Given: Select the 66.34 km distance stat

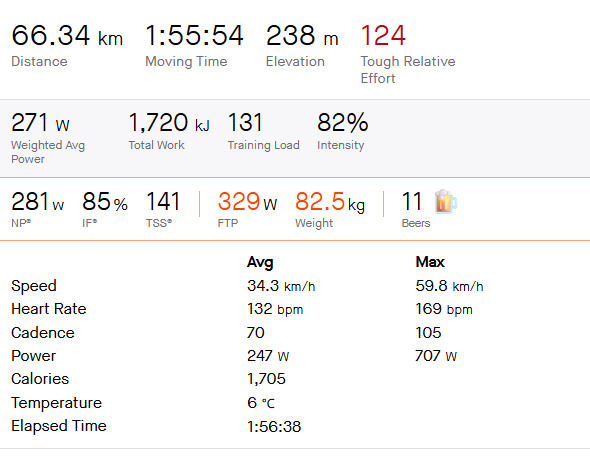Looking at the screenshot, I should point(67,35).
